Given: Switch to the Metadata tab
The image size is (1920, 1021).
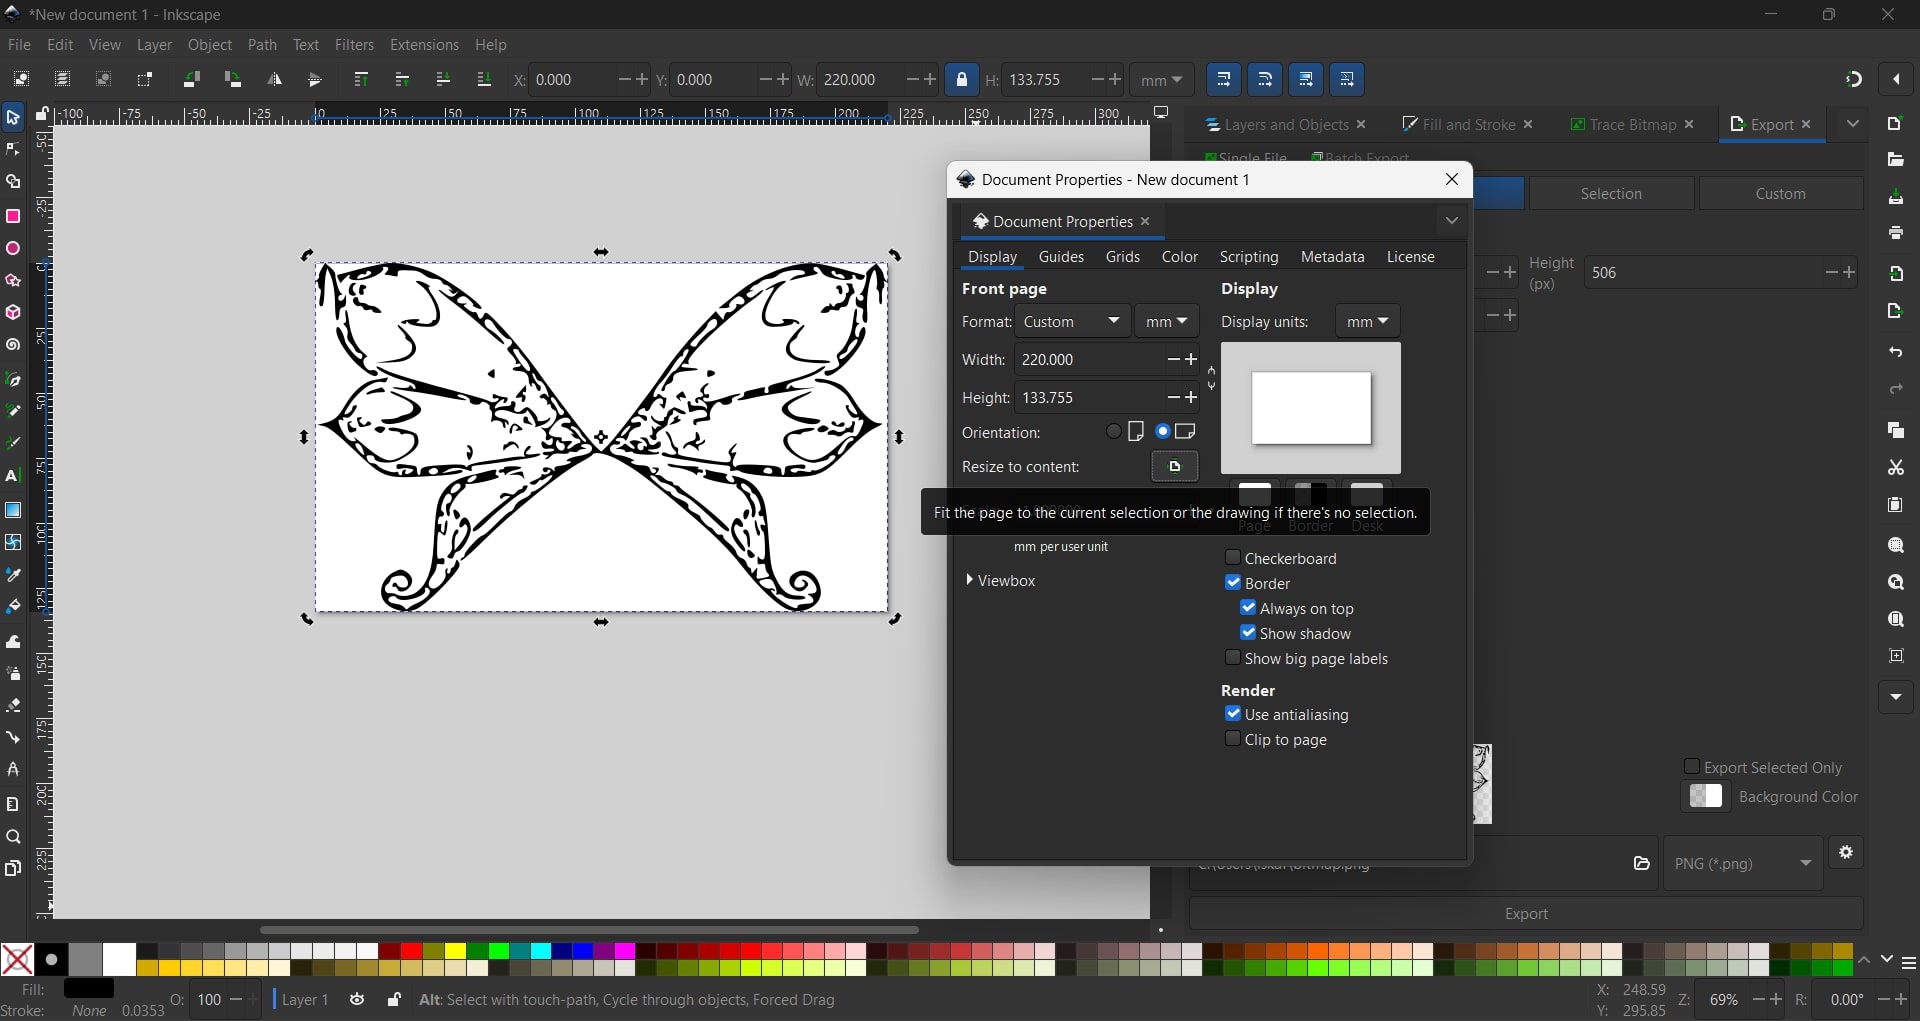Looking at the screenshot, I should (x=1332, y=257).
